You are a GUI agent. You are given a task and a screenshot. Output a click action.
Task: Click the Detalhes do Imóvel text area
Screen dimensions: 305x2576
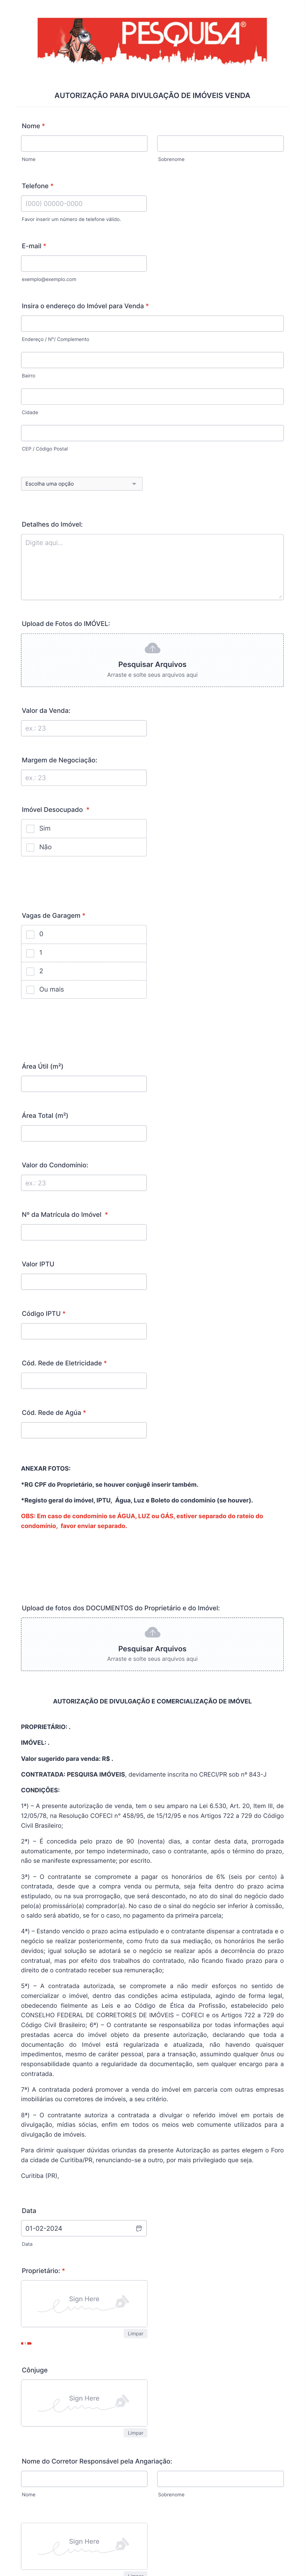click(152, 567)
